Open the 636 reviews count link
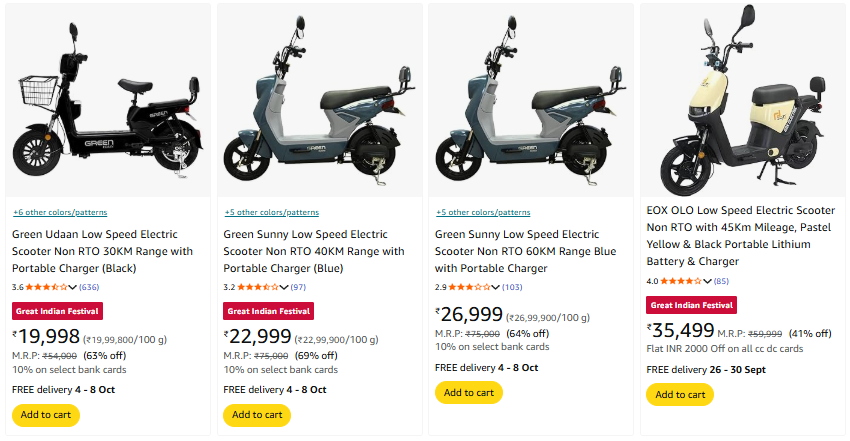The image size is (850, 441). coord(92,287)
